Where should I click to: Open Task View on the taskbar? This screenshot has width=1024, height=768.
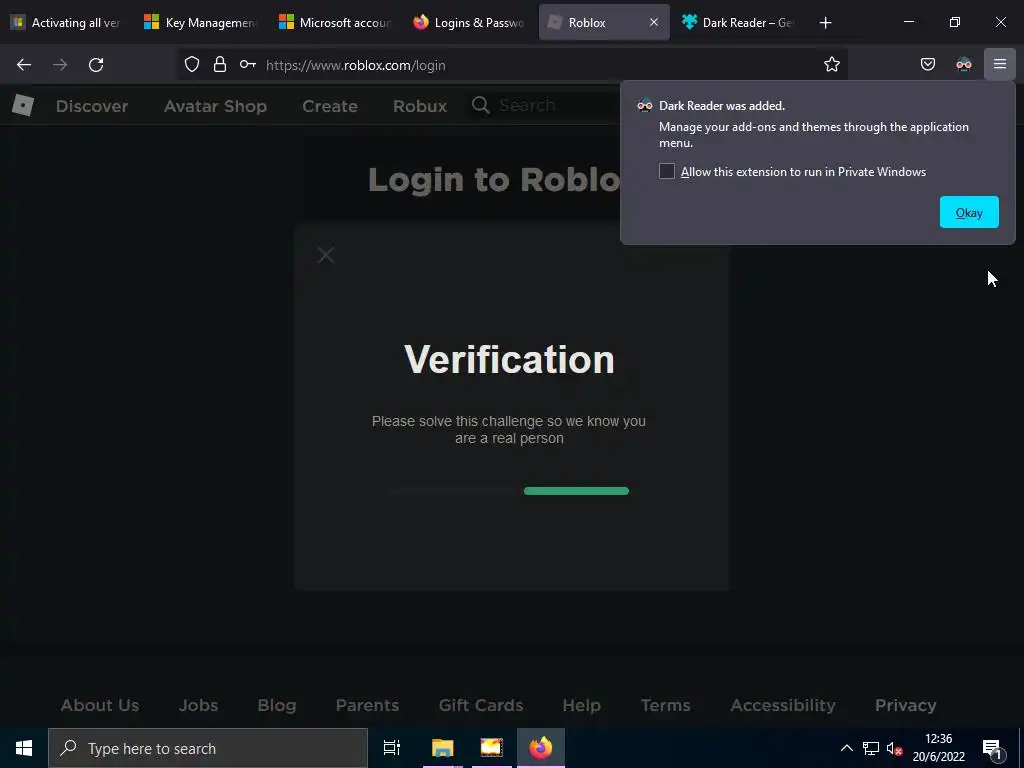392,748
